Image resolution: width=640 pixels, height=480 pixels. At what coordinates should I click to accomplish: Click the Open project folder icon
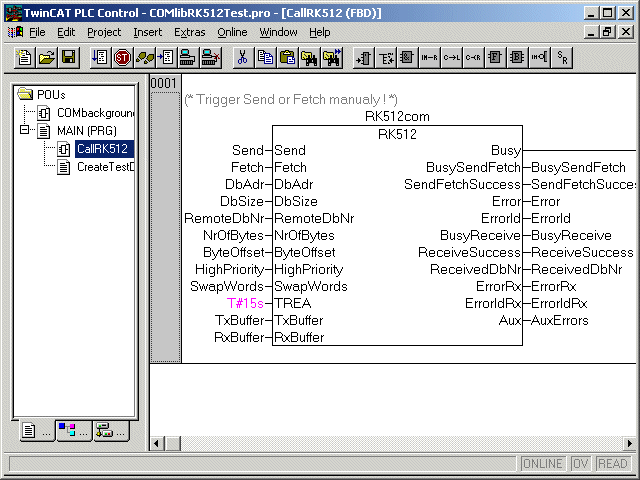[x=47, y=57]
